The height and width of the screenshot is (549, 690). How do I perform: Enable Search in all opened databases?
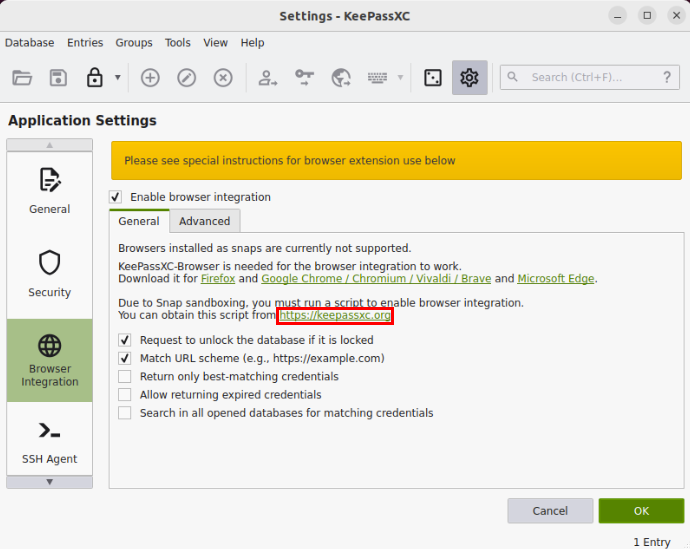tap(125, 413)
